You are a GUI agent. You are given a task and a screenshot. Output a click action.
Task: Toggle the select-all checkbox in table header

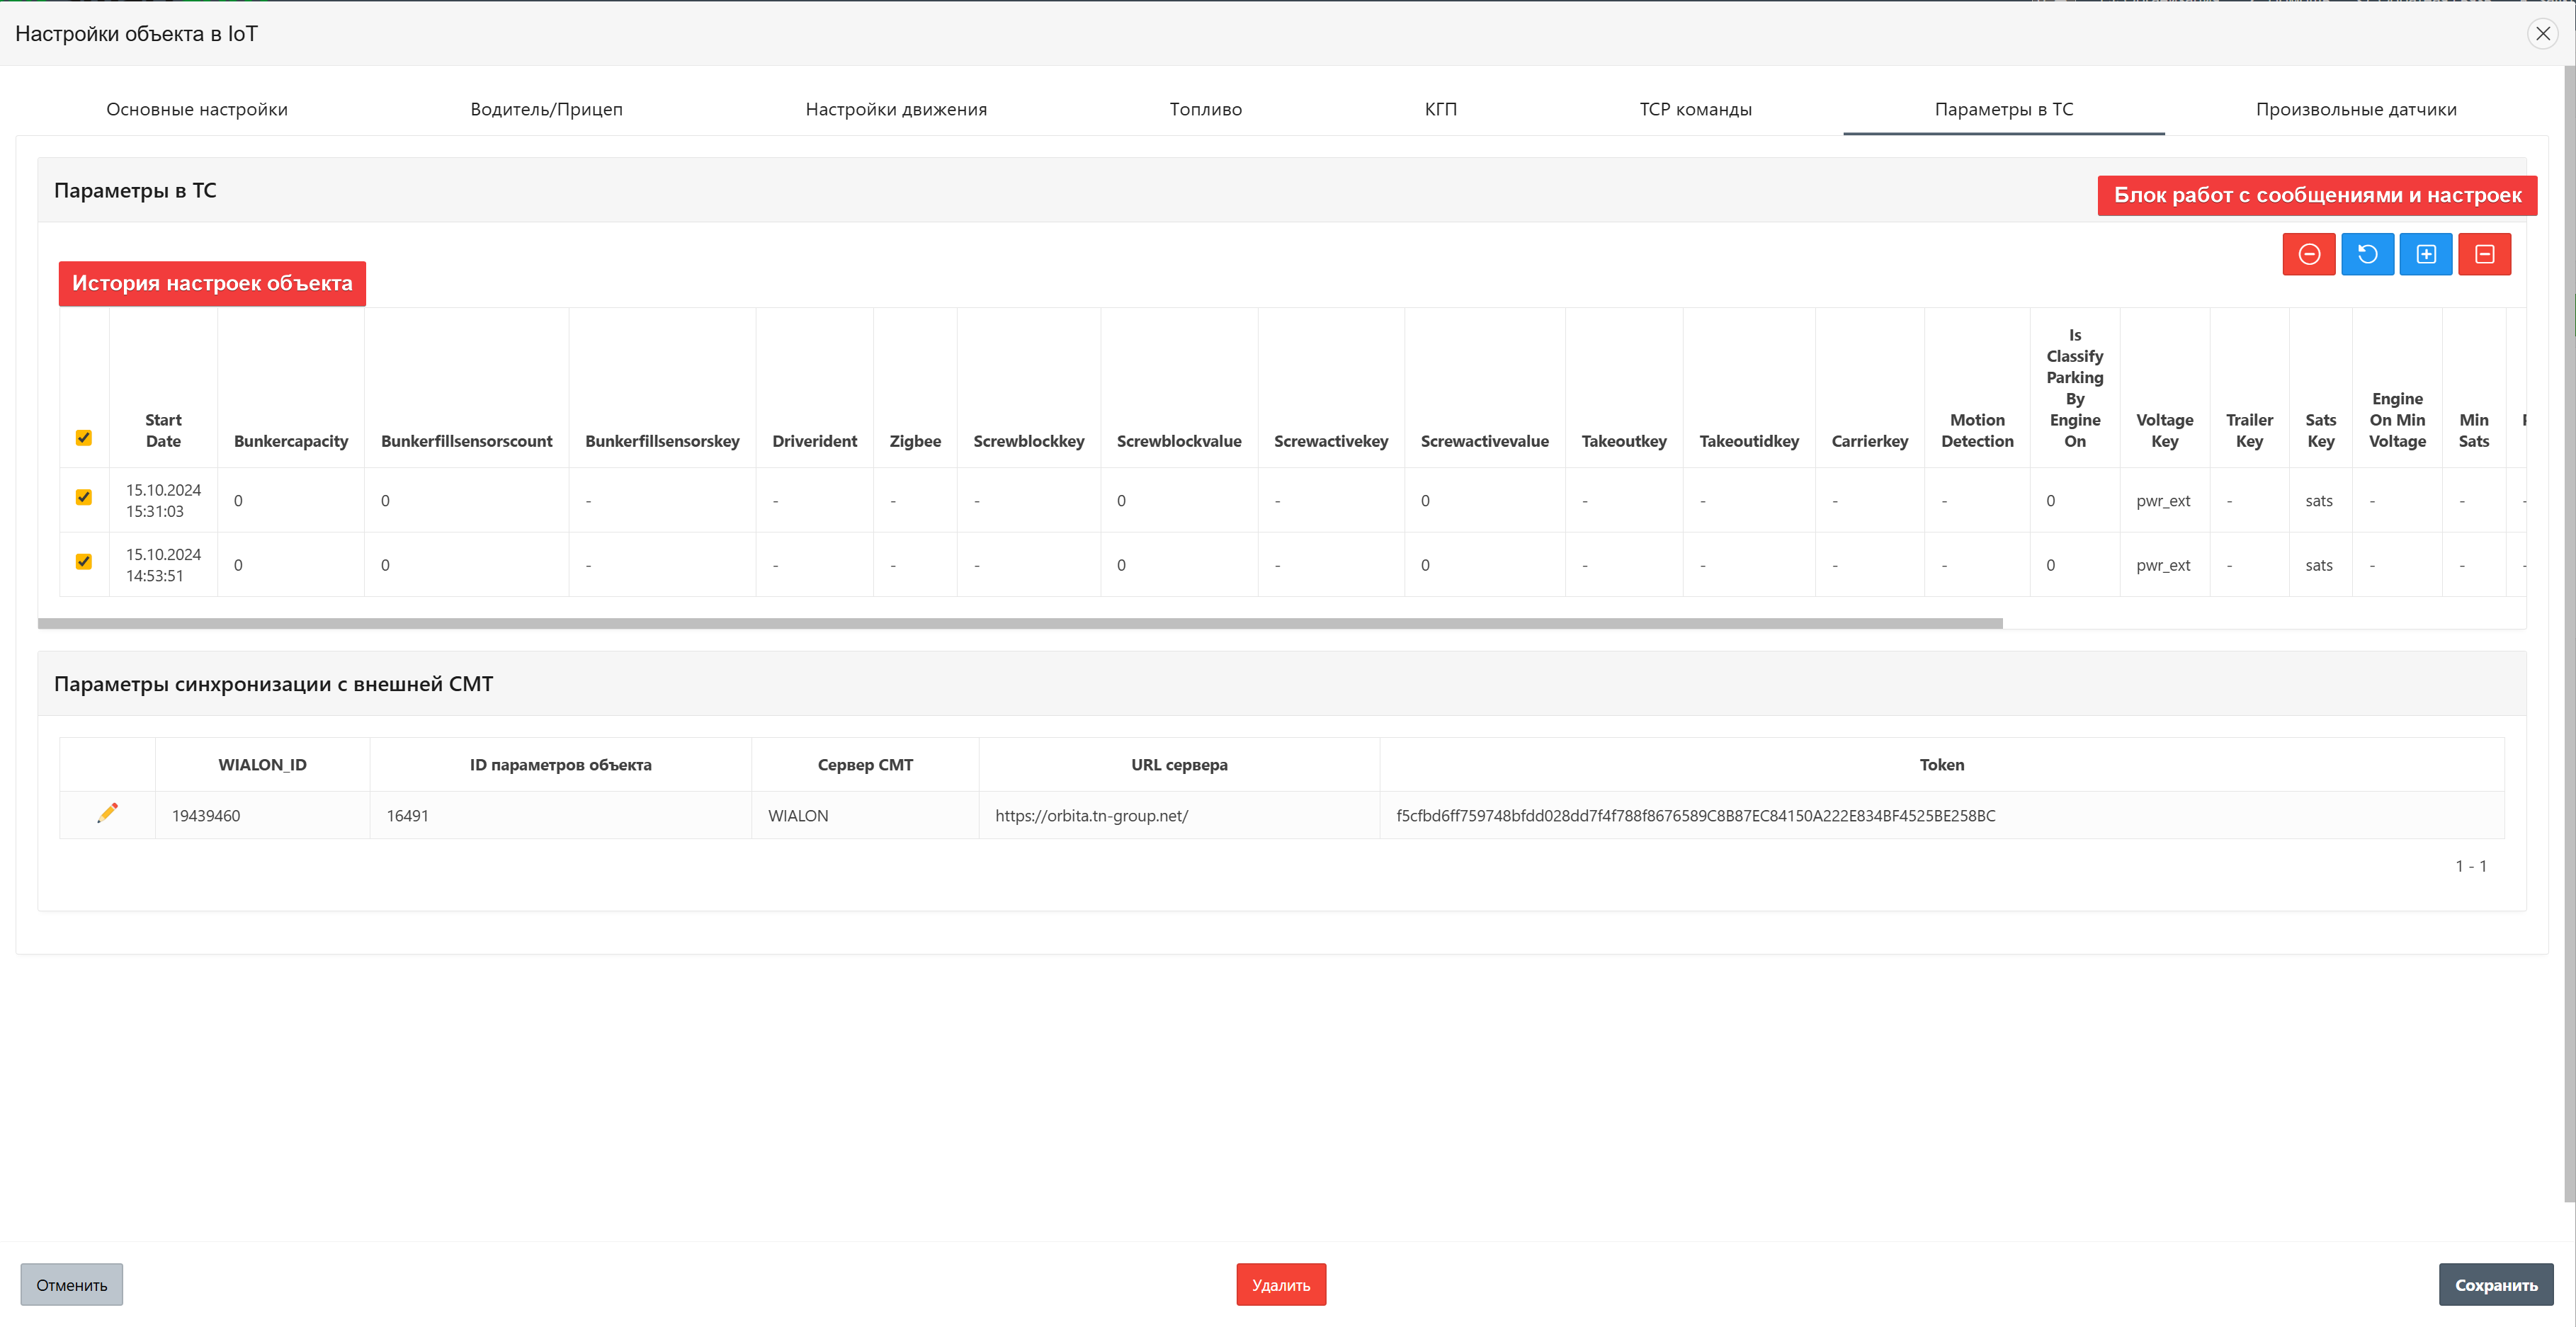click(84, 438)
